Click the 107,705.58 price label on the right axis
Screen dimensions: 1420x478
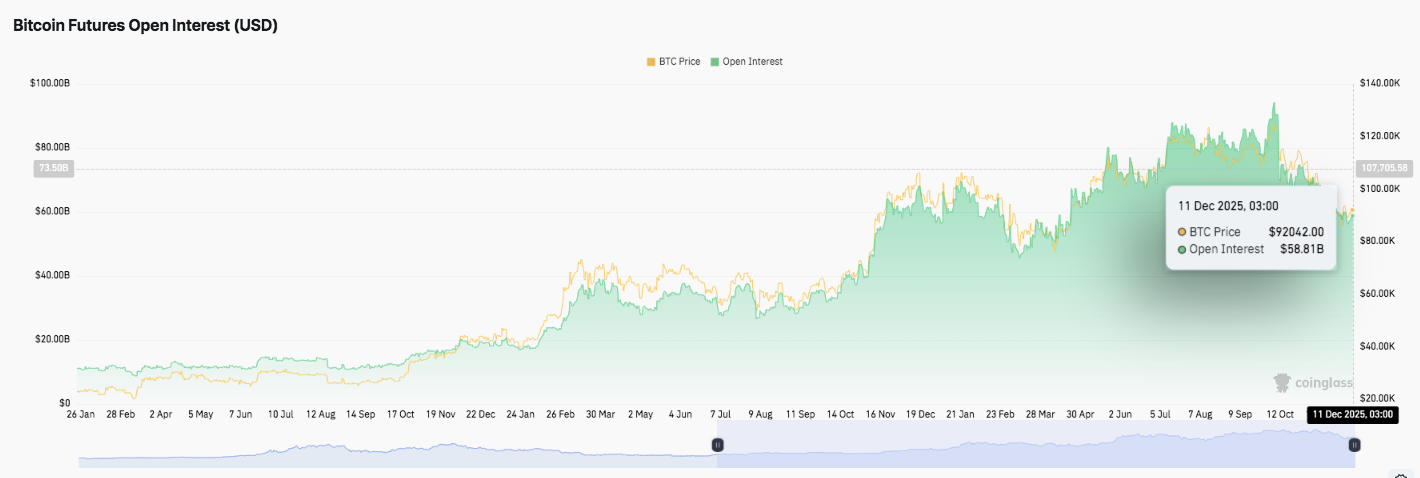click(x=1382, y=168)
